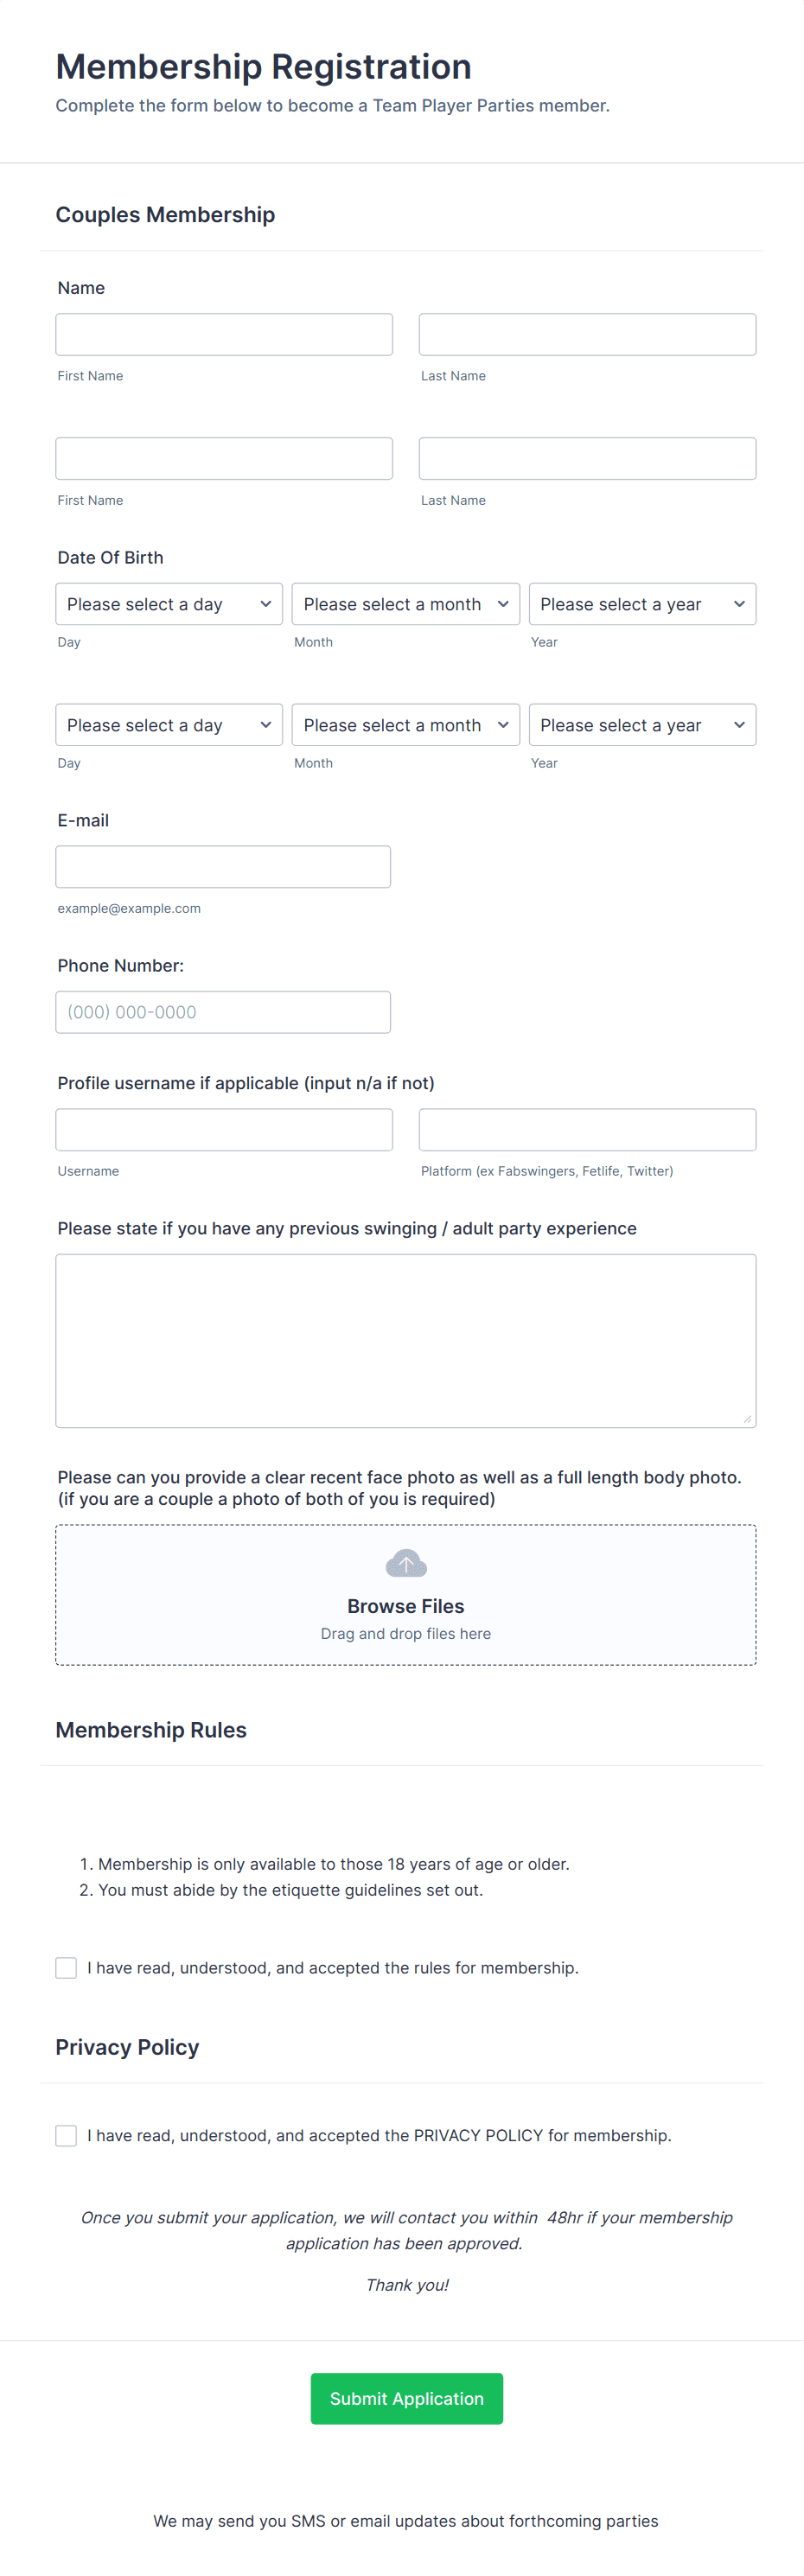This screenshot has height=2576, width=804.
Task: Click the first Last Name field
Action: pos(587,334)
